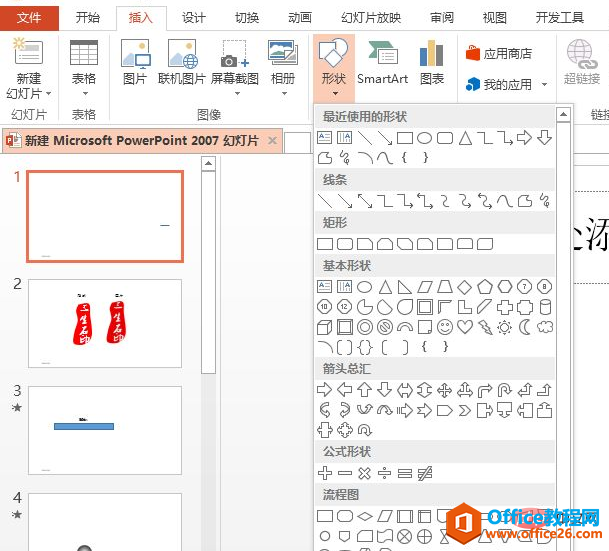Select the cloud shape in Basic Shapes
The image size is (609, 551).
(545, 327)
